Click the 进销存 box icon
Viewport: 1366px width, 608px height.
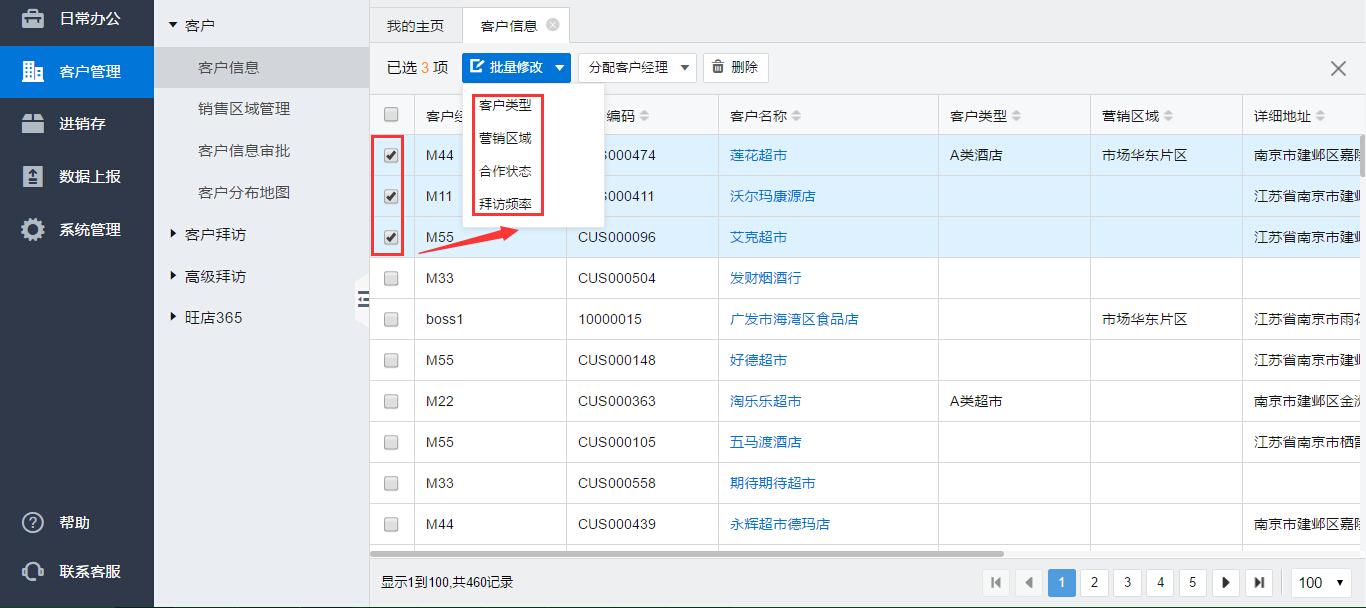click(32, 124)
